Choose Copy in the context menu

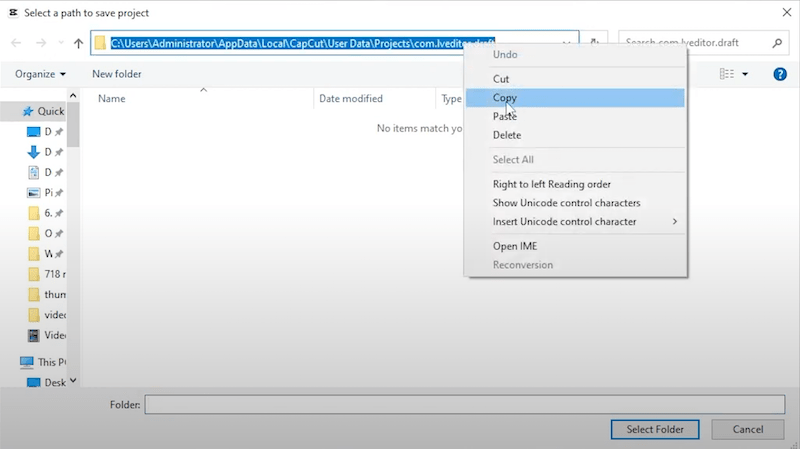pos(575,98)
